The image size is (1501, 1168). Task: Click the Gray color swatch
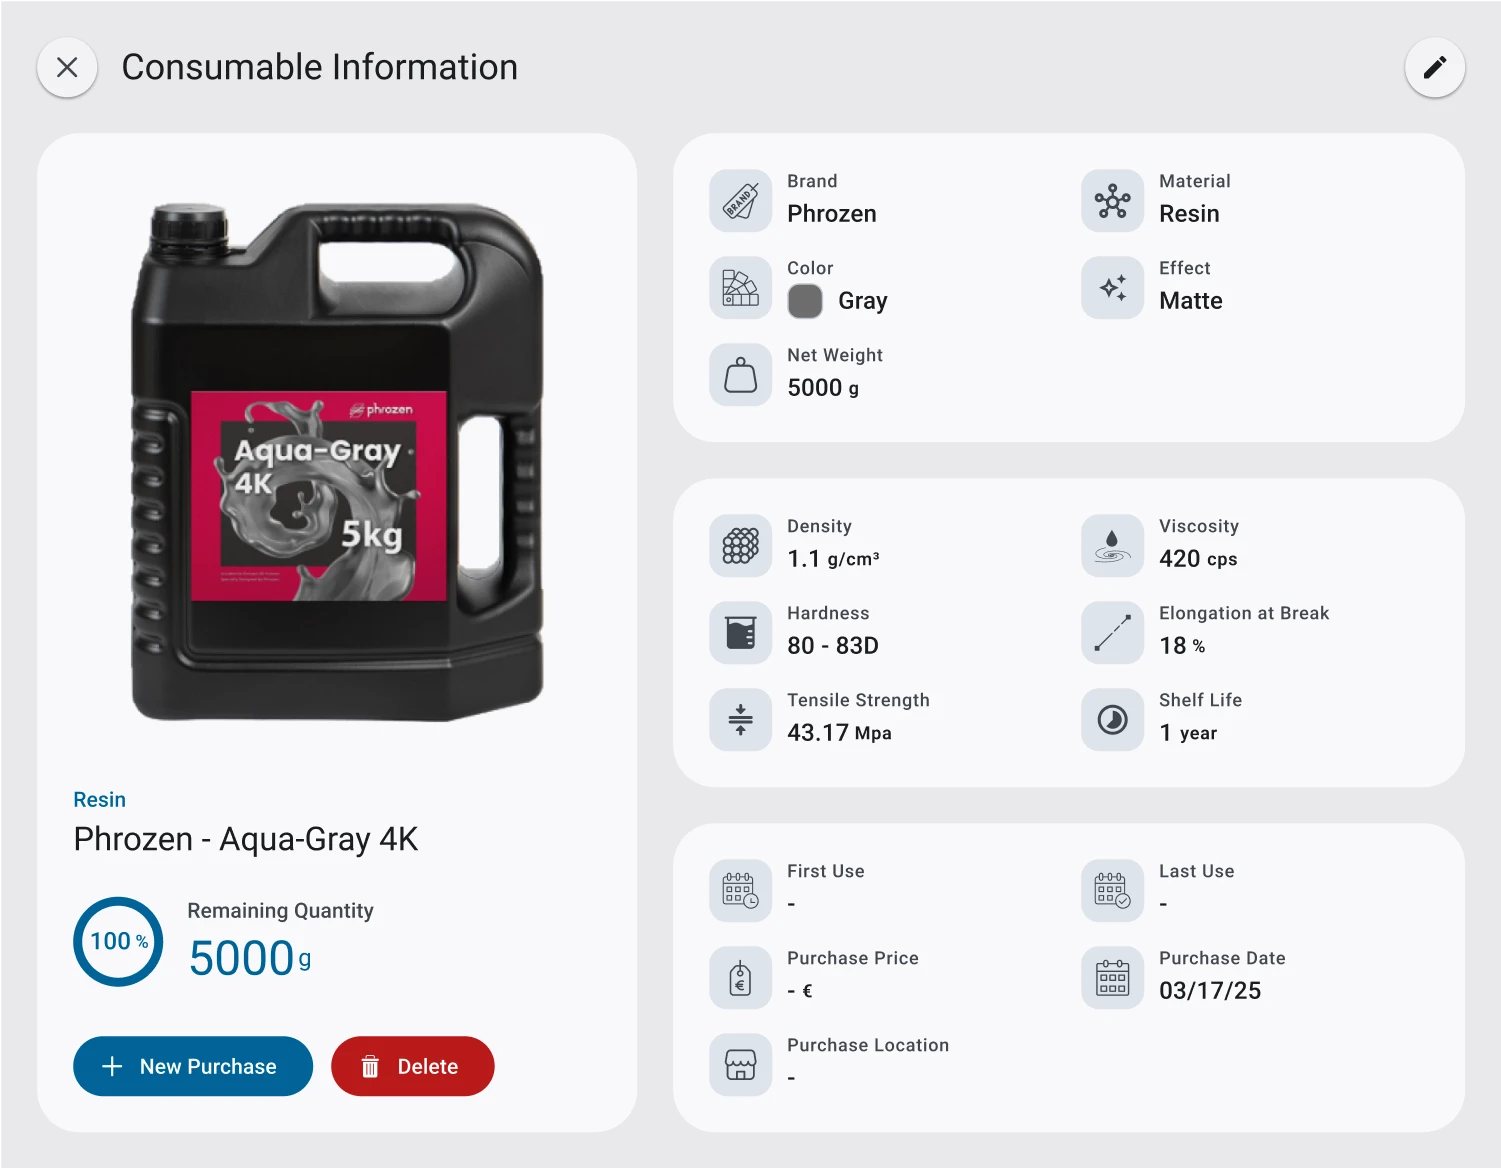click(x=805, y=301)
